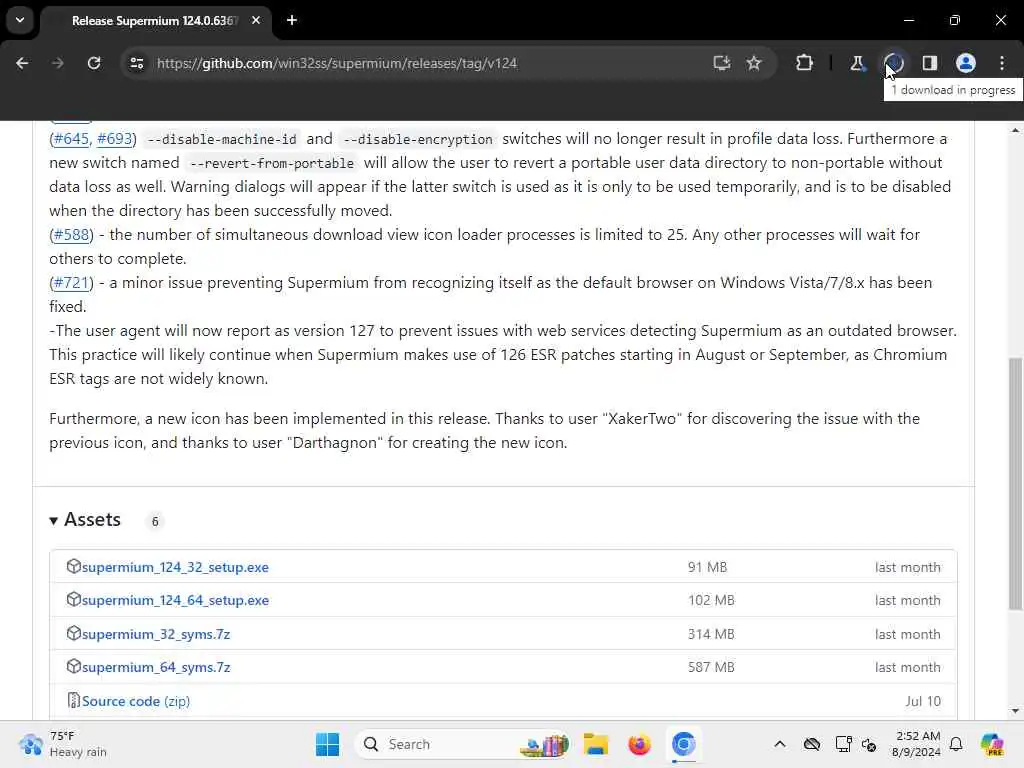Open File Explorer from the taskbar
1024x768 pixels.
point(596,744)
